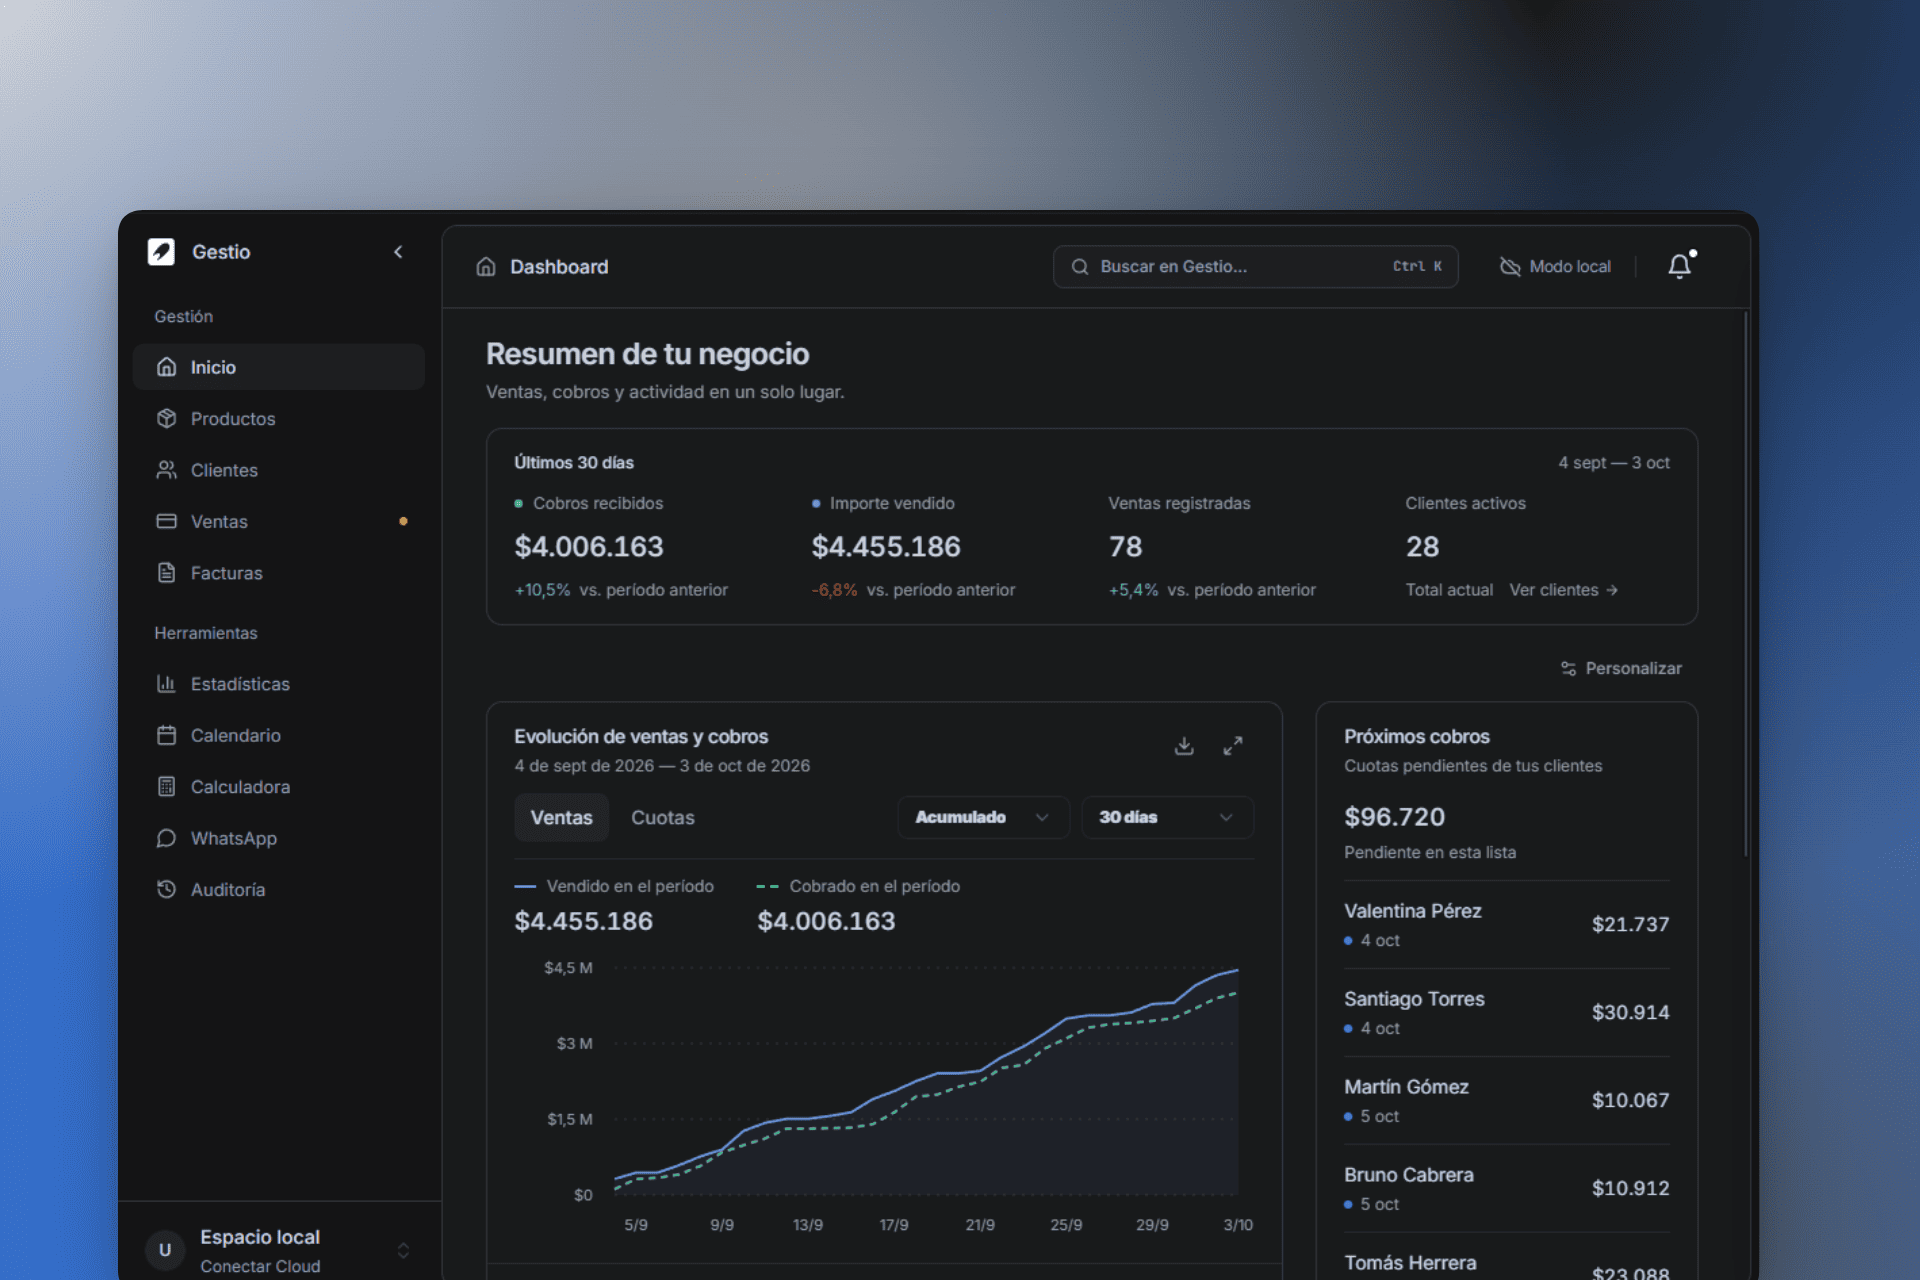Image resolution: width=1920 pixels, height=1280 pixels.
Task: Collapse the sidebar with the chevron
Action: [398, 252]
